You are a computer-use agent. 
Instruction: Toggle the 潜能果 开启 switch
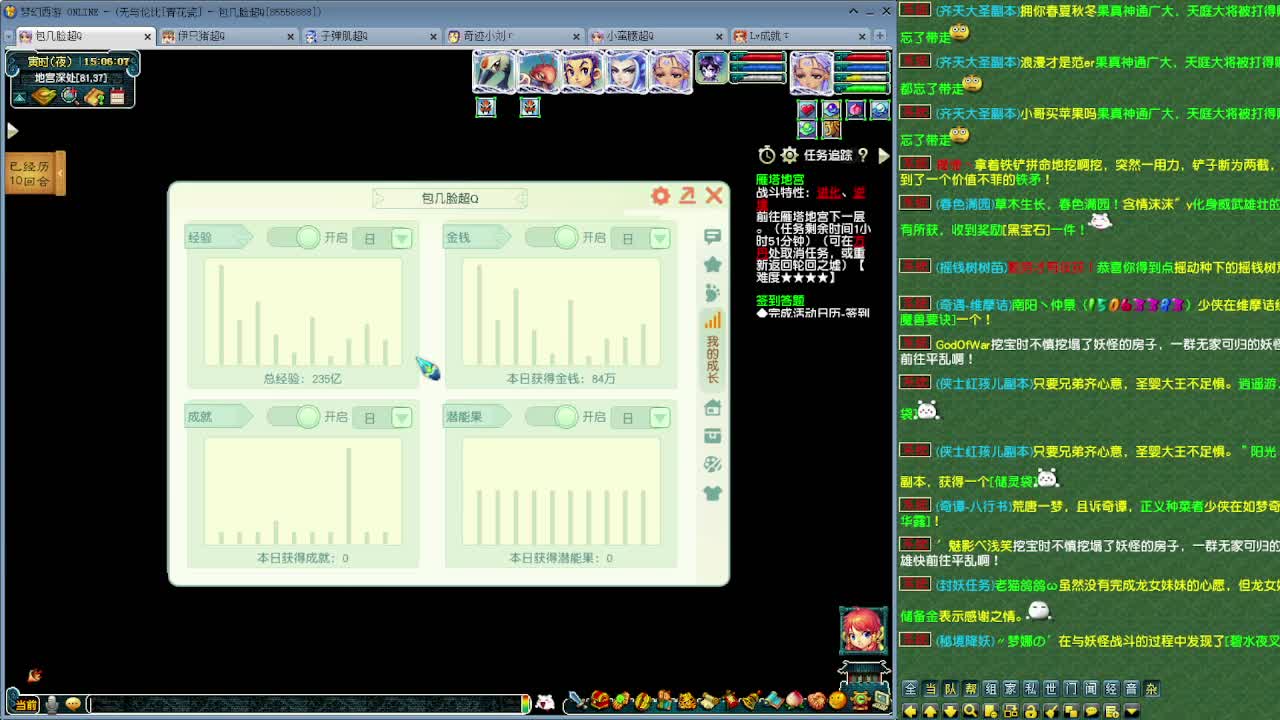coord(552,416)
